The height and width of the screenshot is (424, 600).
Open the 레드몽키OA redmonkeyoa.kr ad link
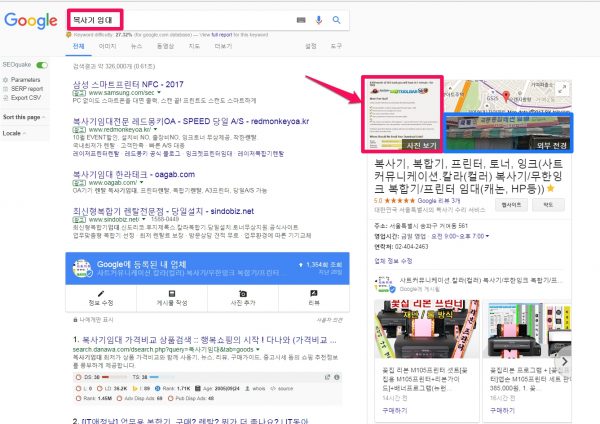(191, 121)
